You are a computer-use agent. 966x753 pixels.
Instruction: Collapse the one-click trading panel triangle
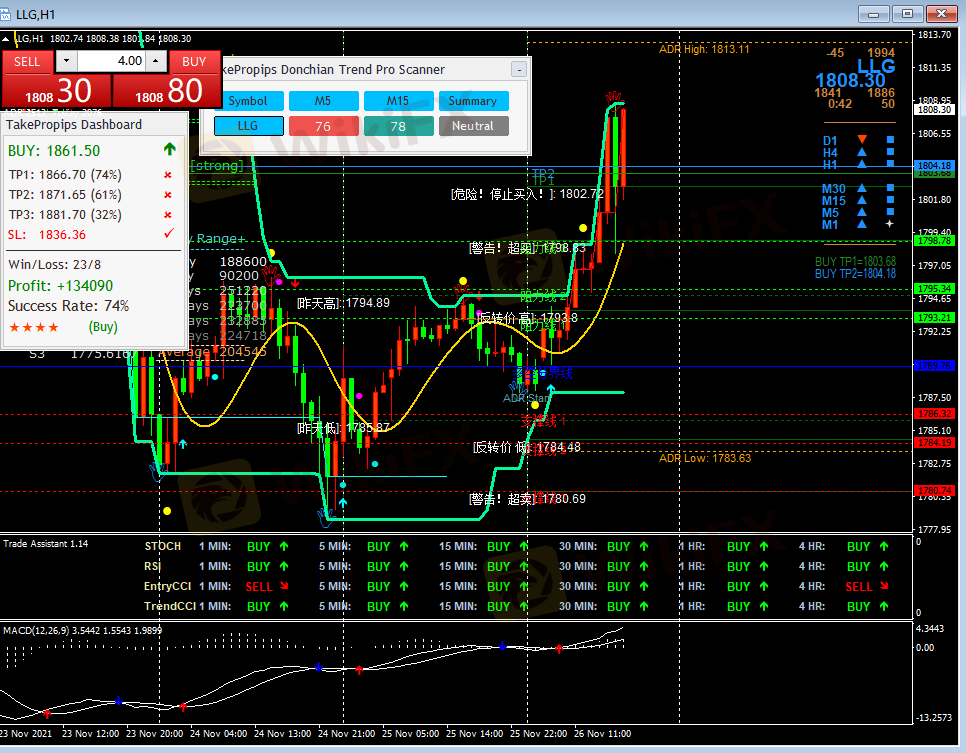tap(8, 39)
